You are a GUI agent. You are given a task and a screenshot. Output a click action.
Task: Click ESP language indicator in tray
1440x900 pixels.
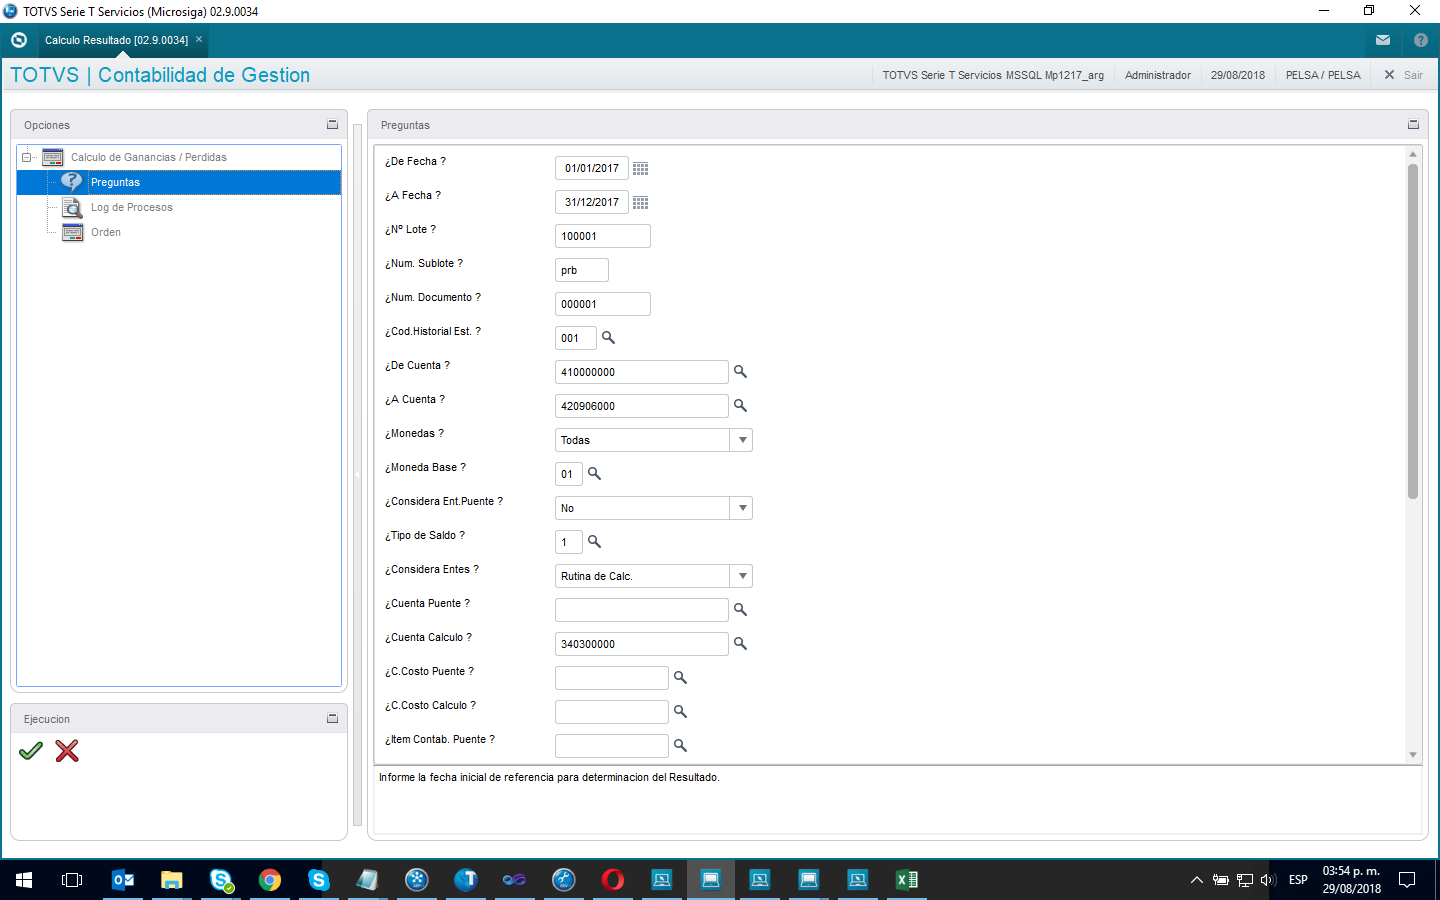point(1298,880)
